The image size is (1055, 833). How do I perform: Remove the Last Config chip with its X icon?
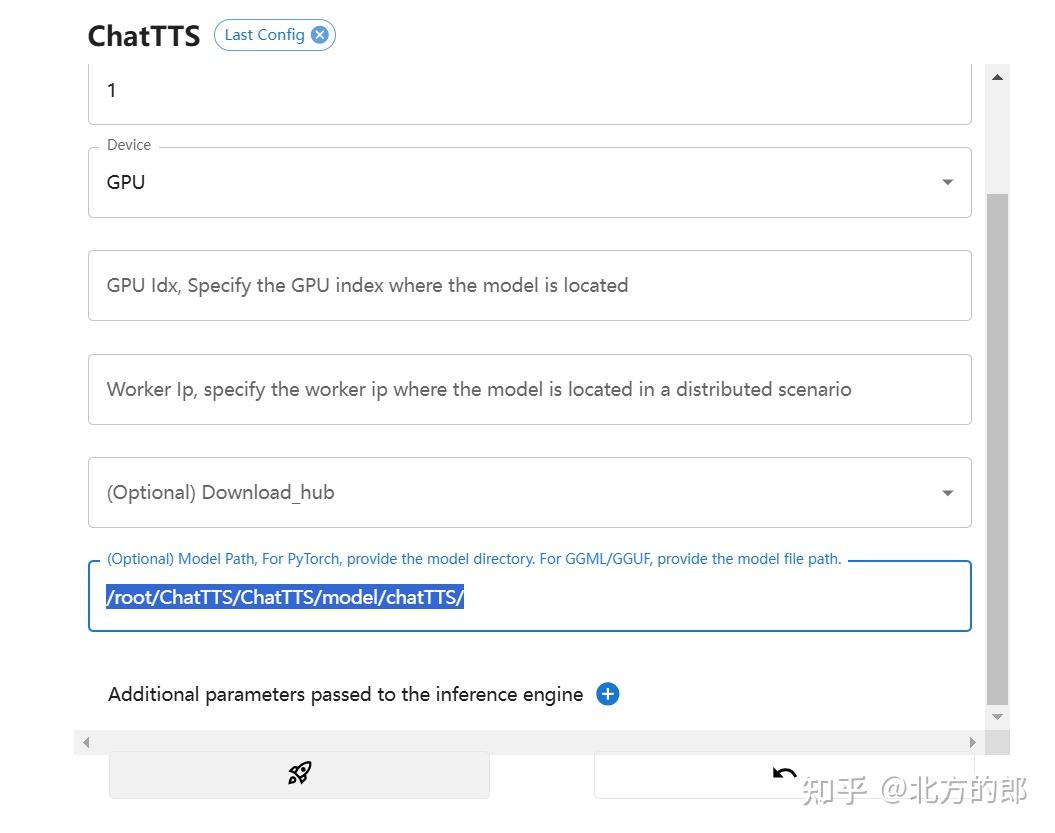click(319, 35)
